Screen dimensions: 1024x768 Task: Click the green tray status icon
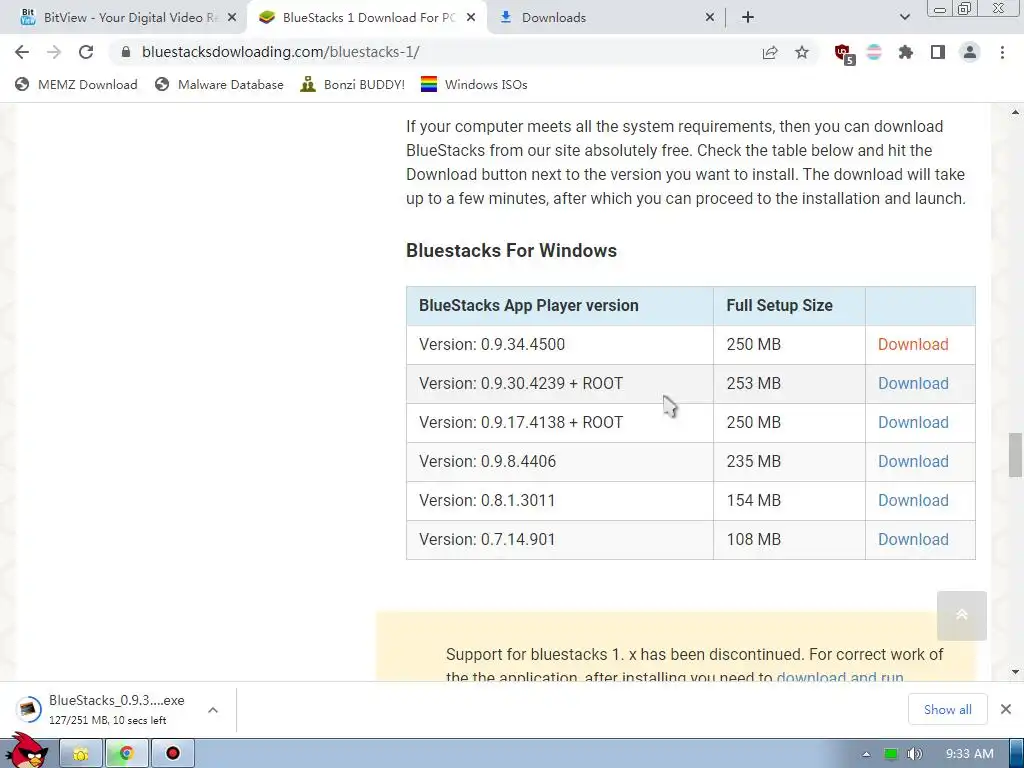tap(891, 754)
